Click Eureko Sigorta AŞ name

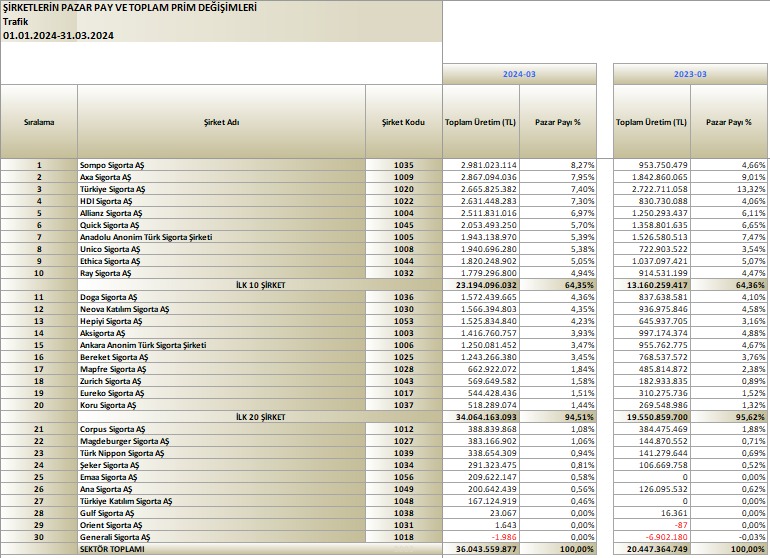[x=221, y=393]
